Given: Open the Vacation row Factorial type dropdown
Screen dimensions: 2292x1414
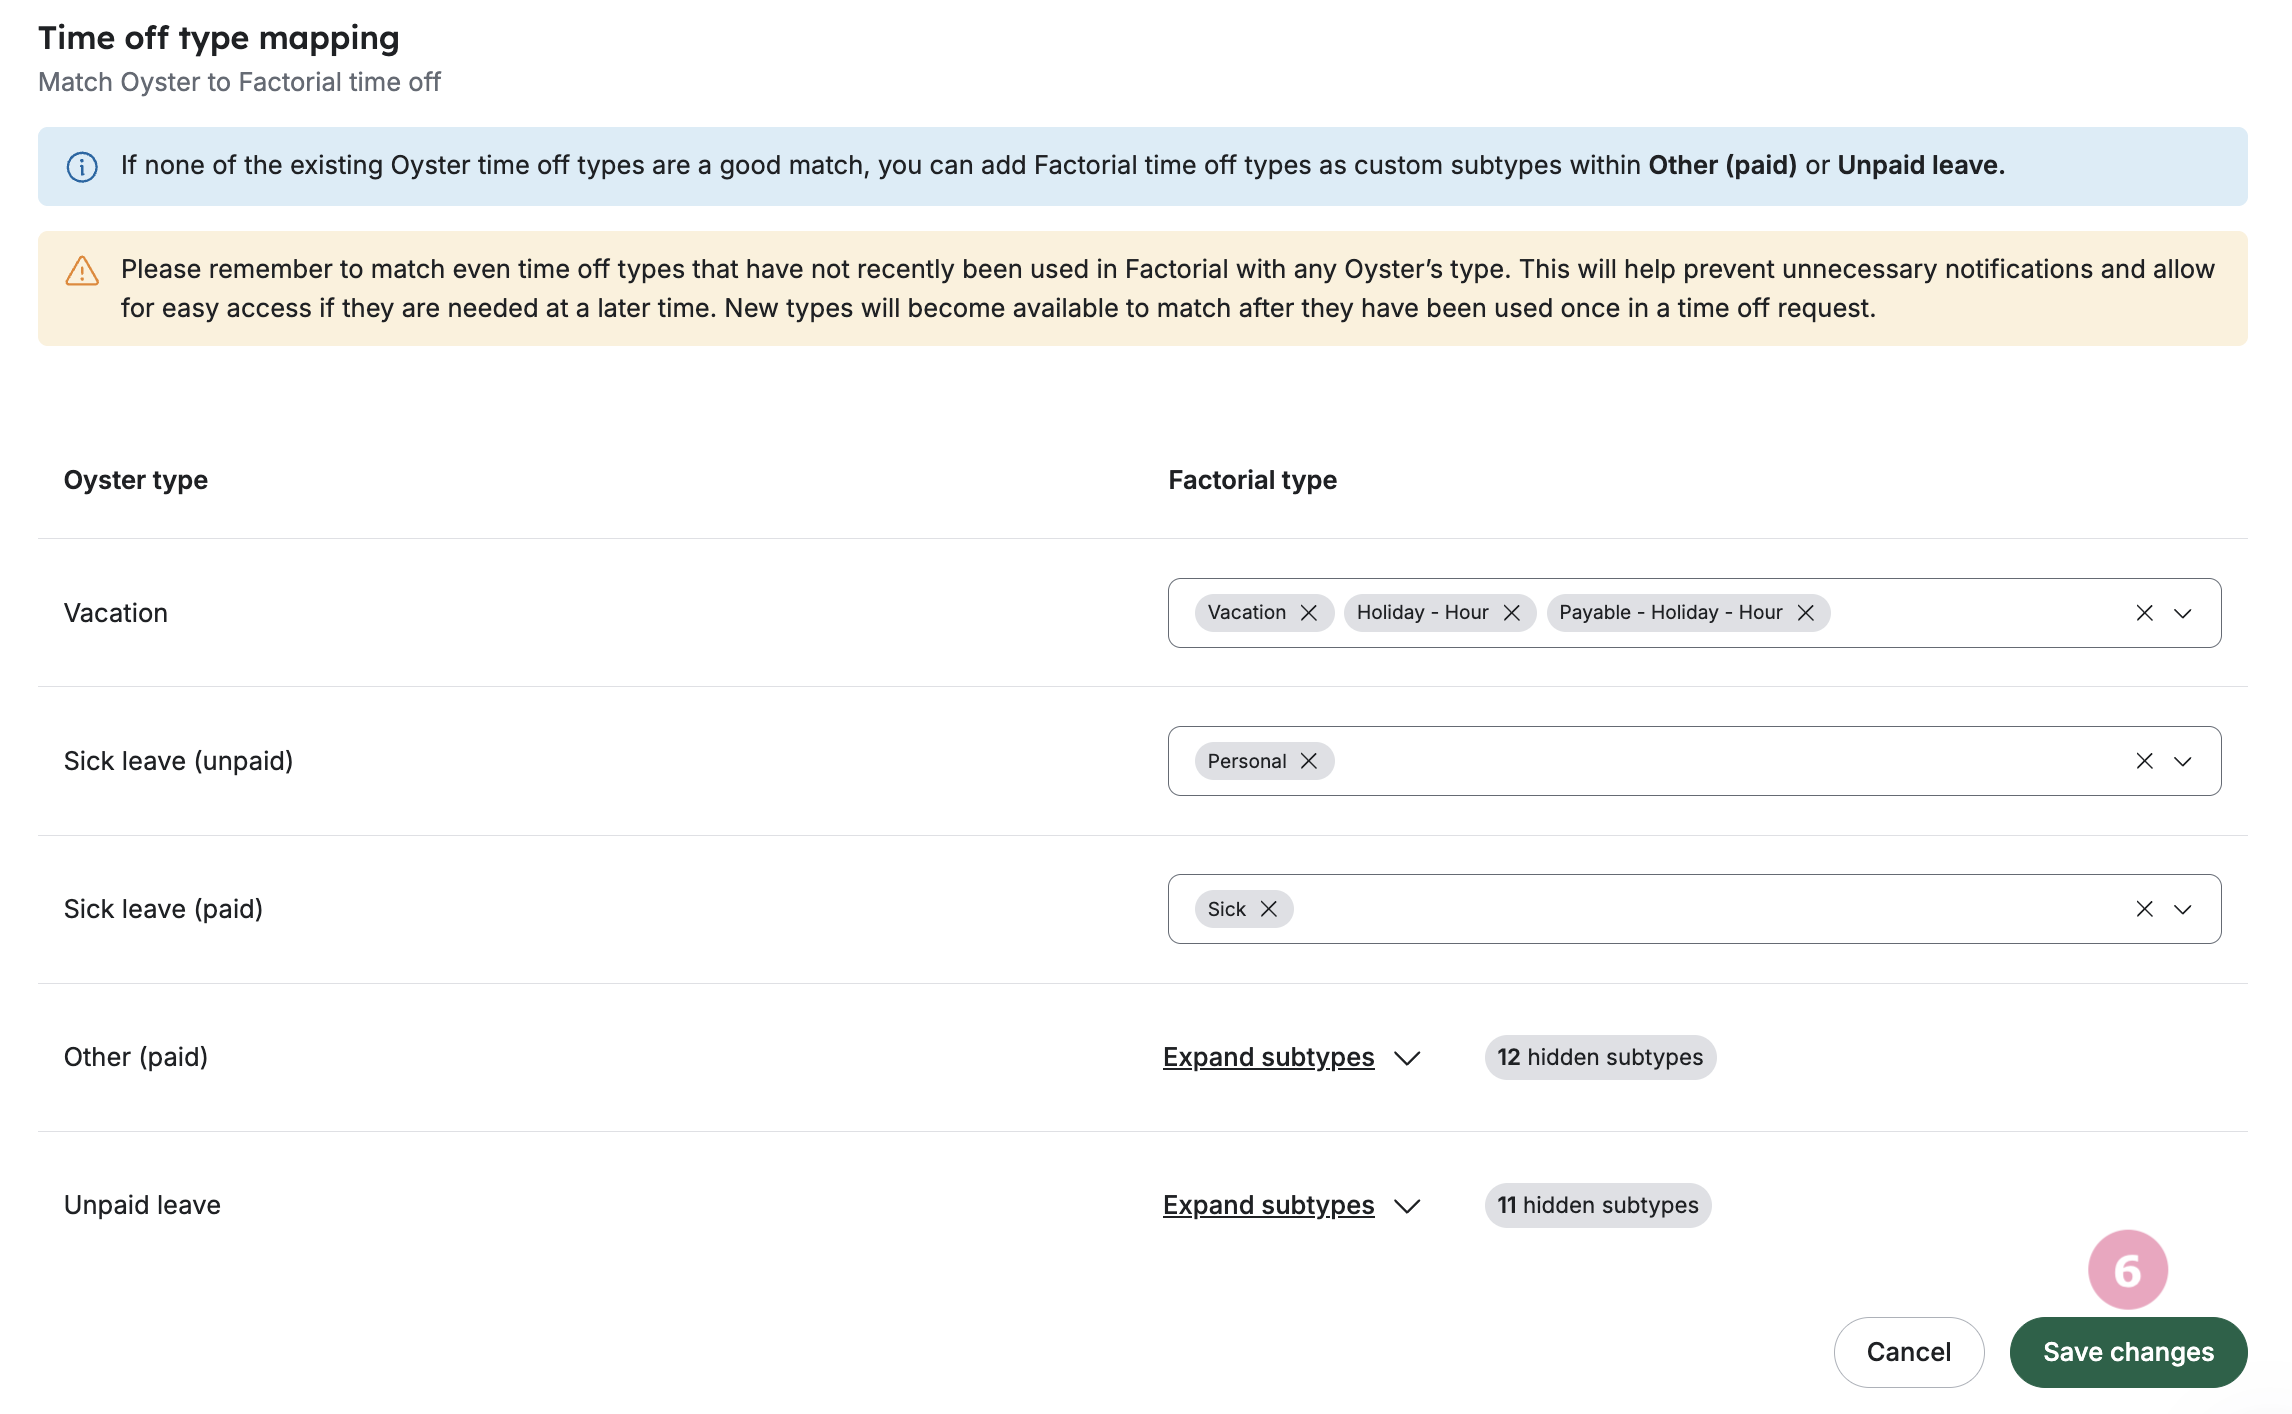Looking at the screenshot, I should (x=2183, y=613).
